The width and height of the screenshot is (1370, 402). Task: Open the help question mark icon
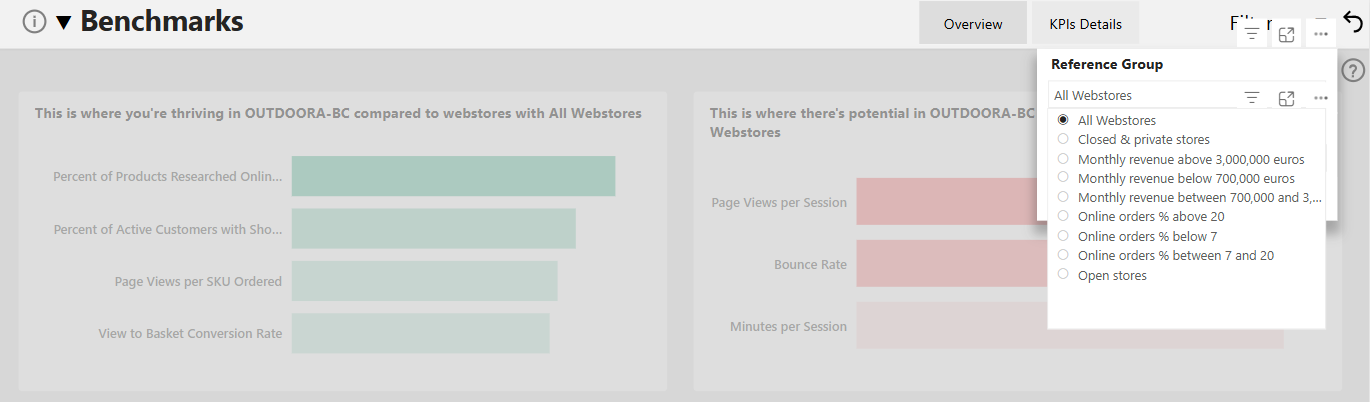tap(1352, 71)
